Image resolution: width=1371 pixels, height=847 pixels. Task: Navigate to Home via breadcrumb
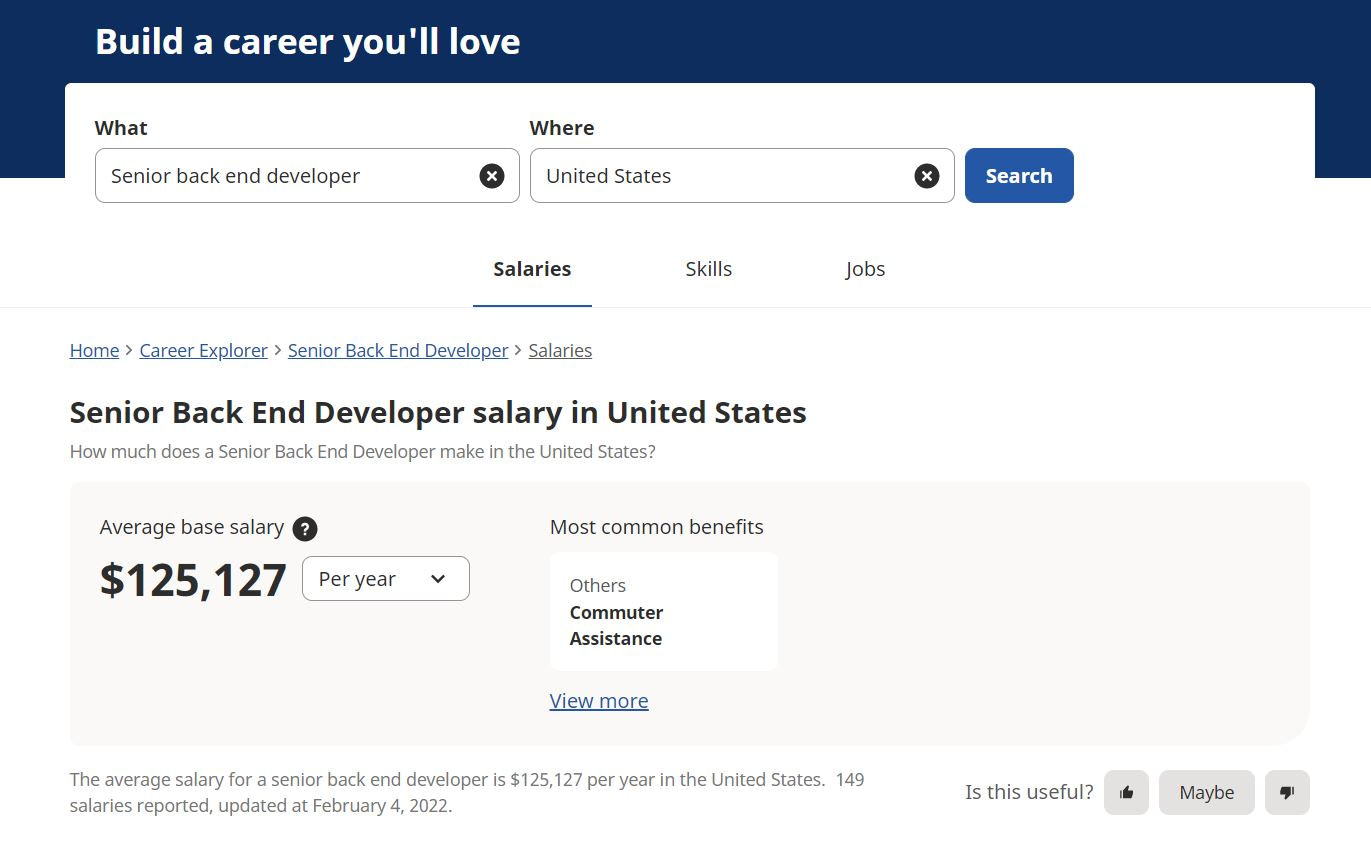pos(93,350)
